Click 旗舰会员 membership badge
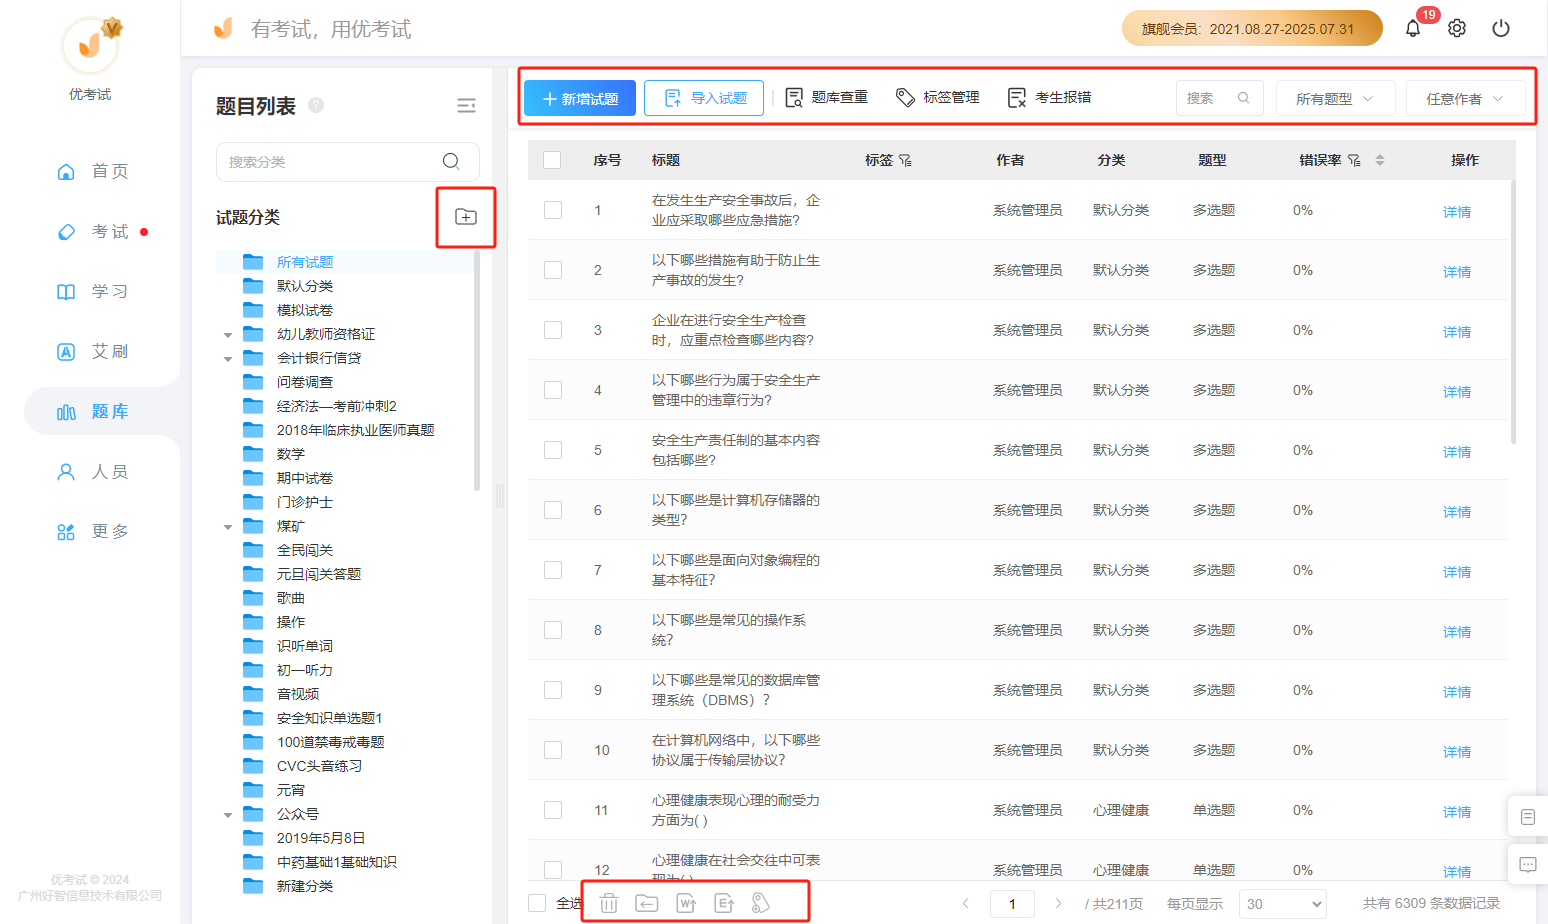1548x924 pixels. [x=1252, y=28]
